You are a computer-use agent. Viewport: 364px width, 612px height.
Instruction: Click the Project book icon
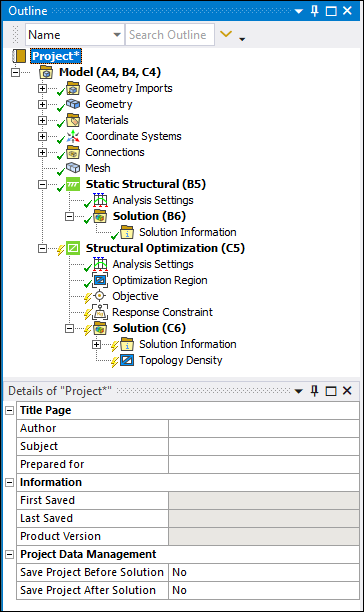pos(19,56)
